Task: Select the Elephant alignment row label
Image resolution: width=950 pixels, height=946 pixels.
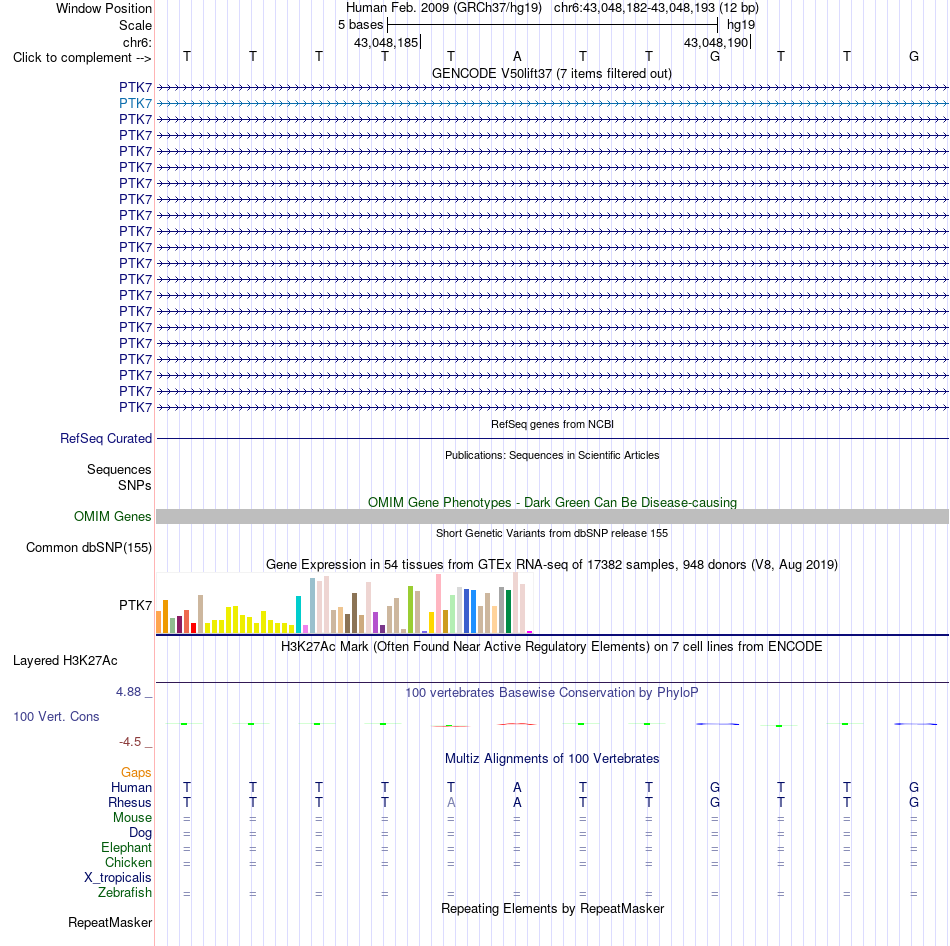Action: tap(126, 847)
